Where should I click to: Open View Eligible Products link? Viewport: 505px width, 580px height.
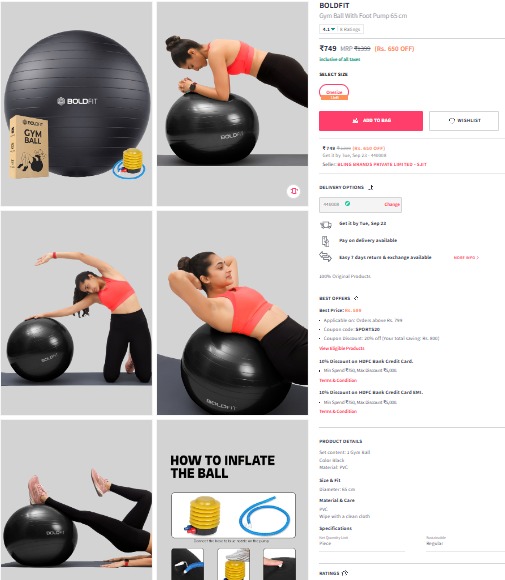tap(342, 348)
